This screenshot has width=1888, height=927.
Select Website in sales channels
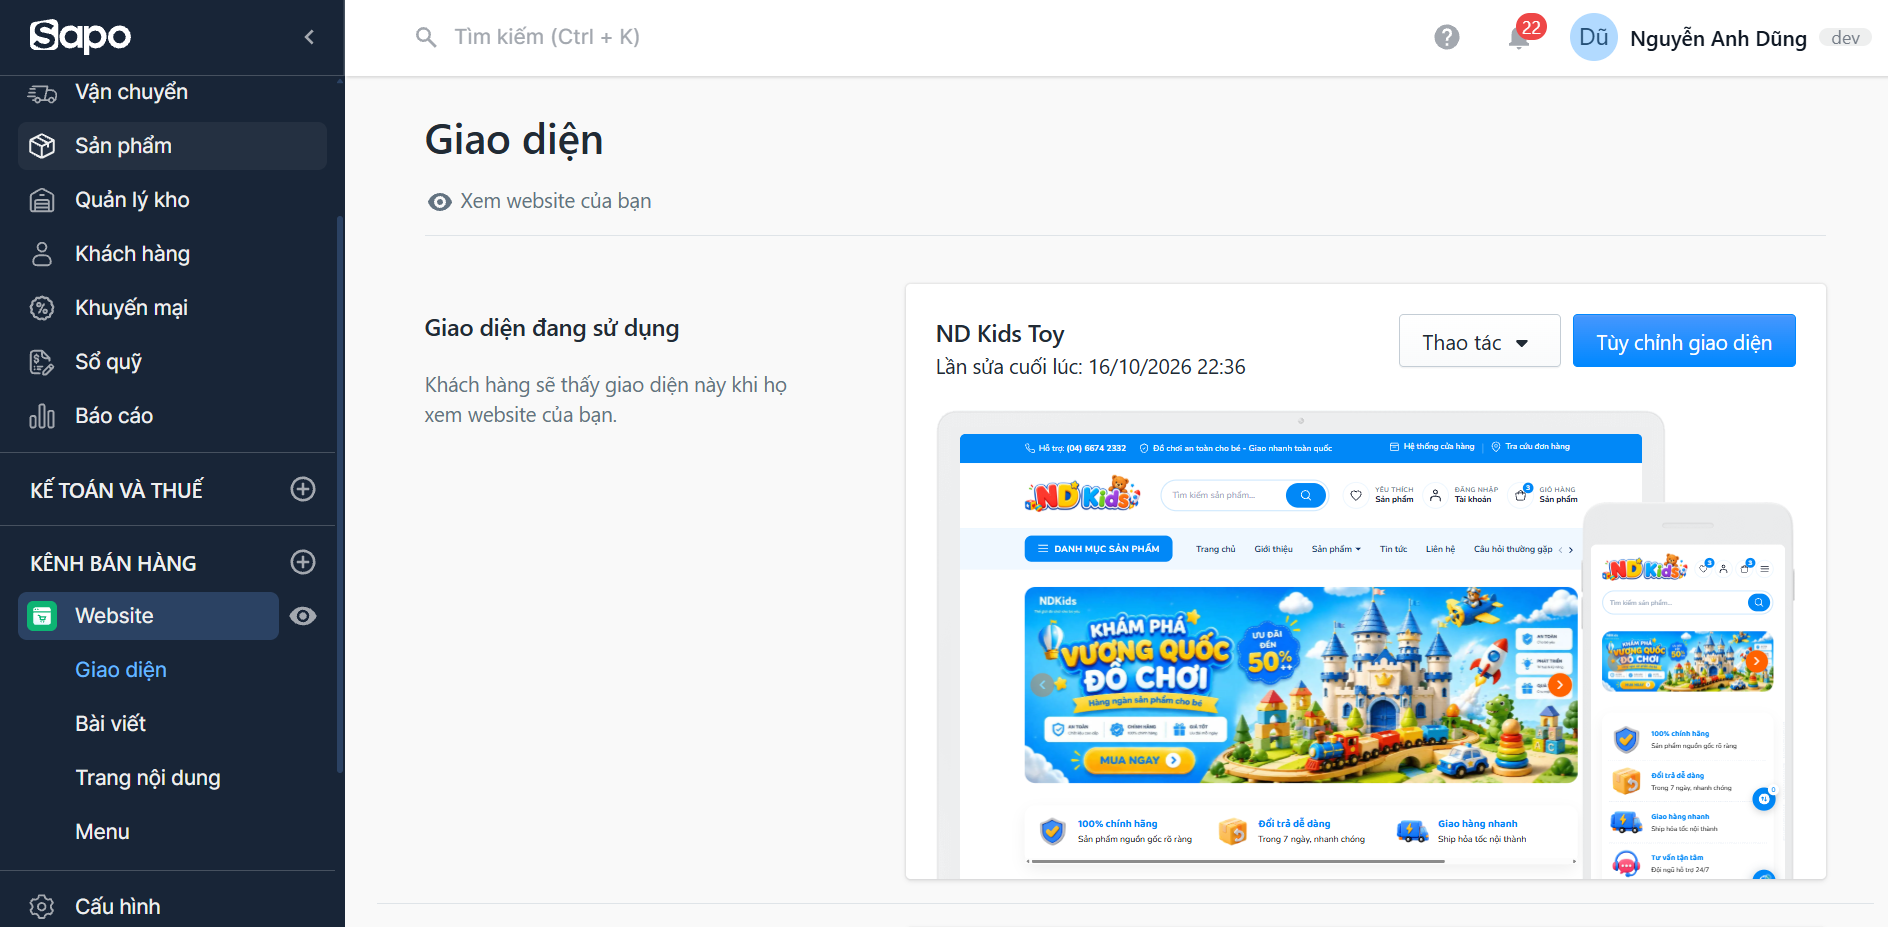[x=148, y=616]
